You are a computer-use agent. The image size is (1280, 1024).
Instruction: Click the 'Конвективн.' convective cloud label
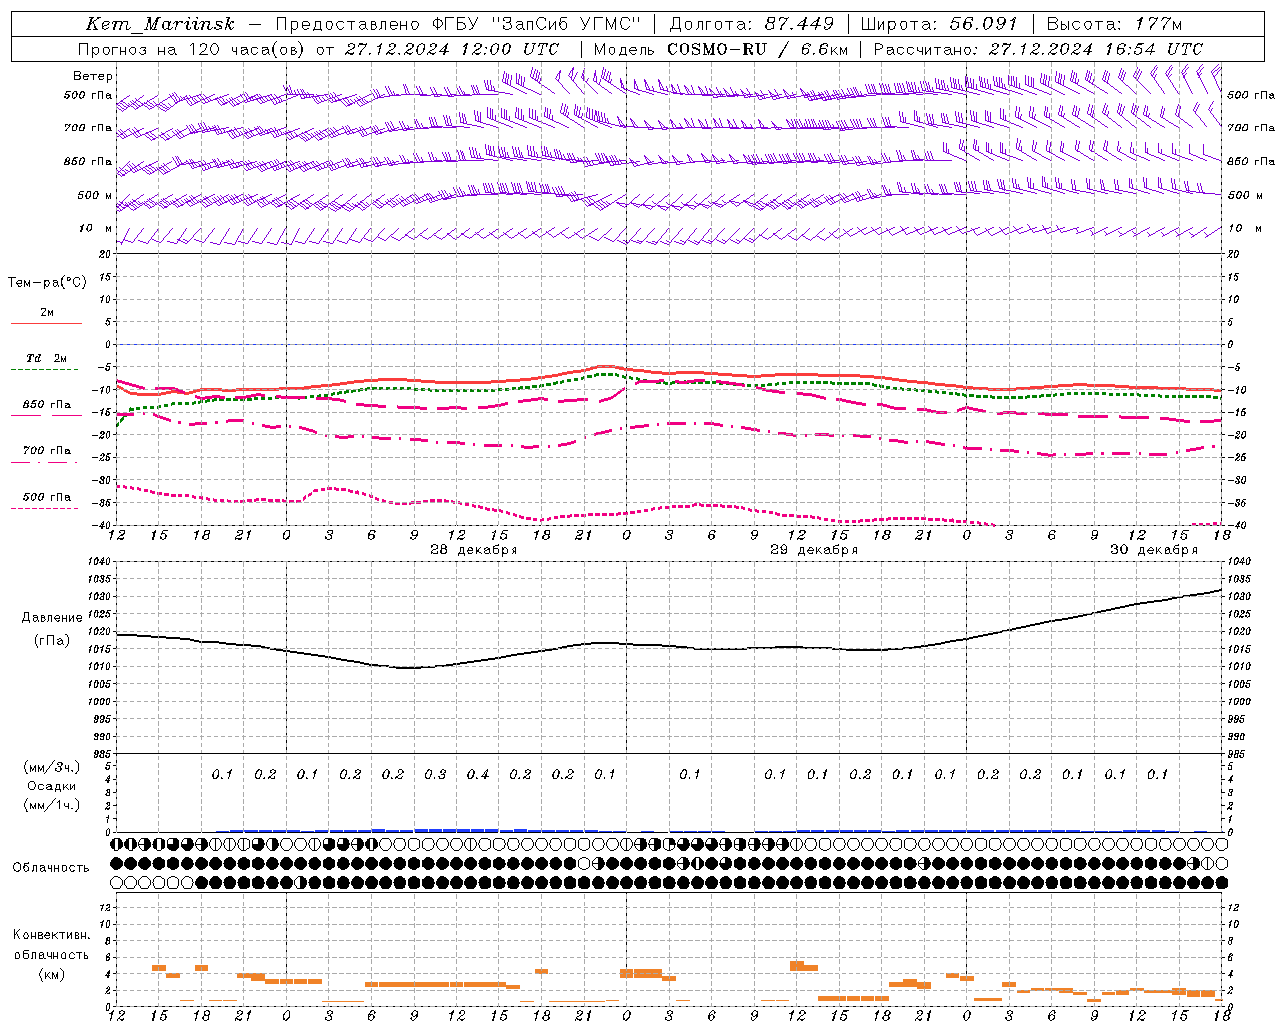51,935
